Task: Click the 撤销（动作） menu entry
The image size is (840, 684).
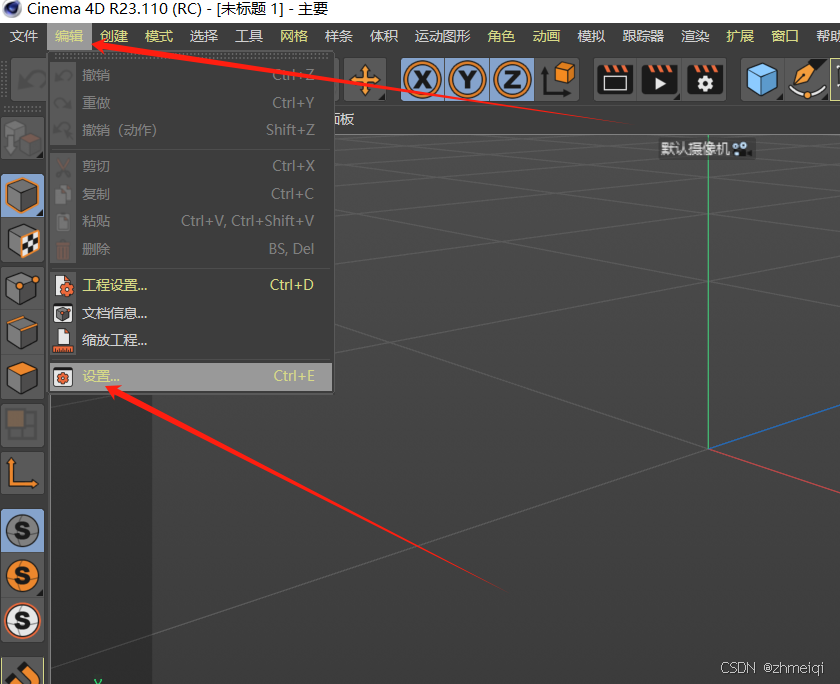Action: [x=191, y=130]
